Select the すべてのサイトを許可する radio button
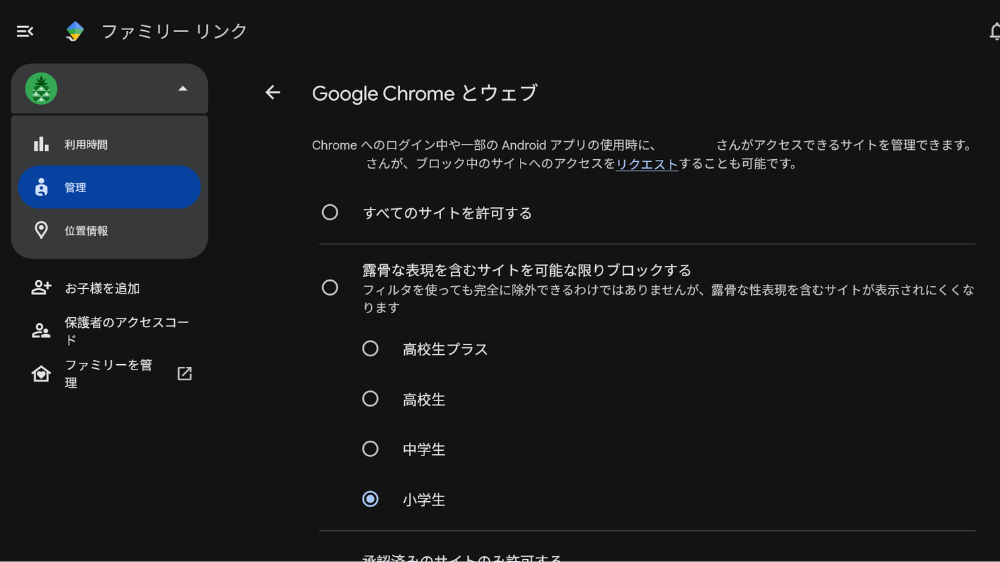1000x562 pixels. (x=330, y=212)
